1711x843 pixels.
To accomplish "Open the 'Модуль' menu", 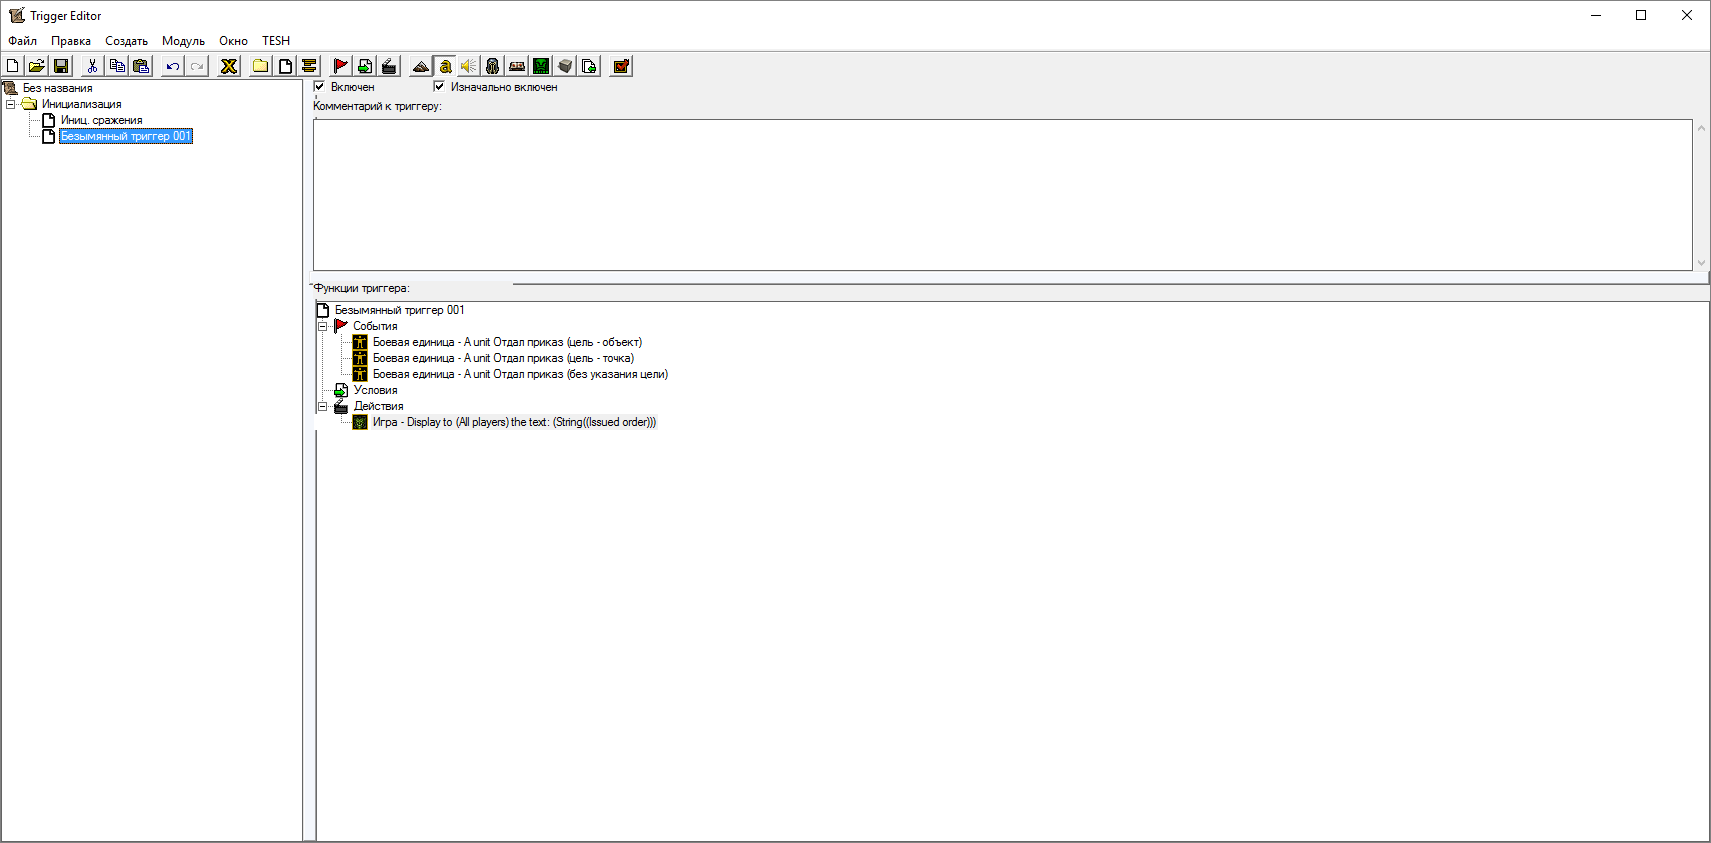I will coord(184,41).
